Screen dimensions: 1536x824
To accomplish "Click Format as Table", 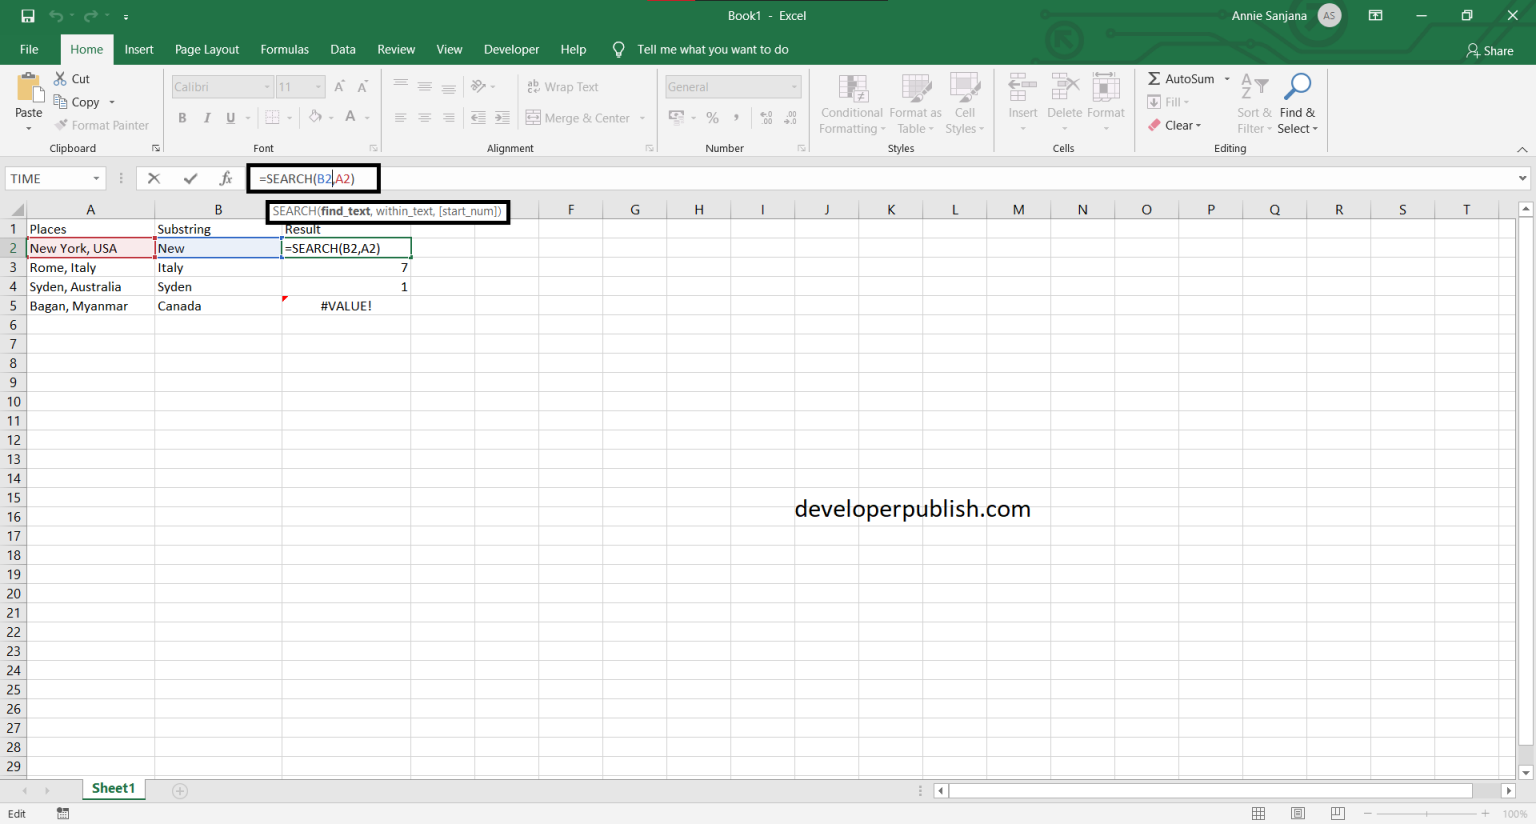I will (x=915, y=103).
